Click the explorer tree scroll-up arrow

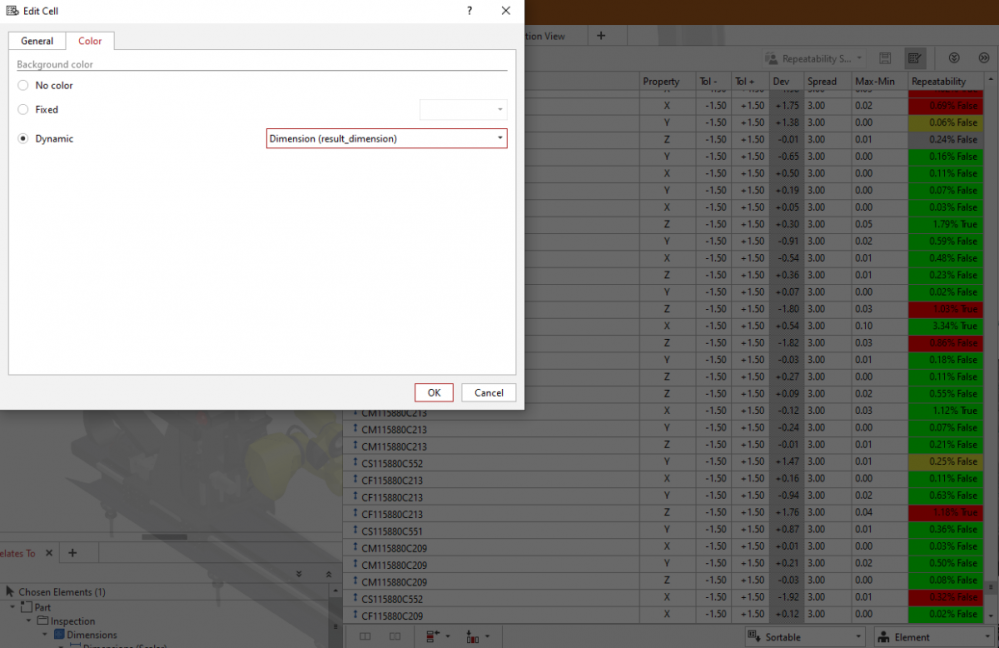click(x=336, y=591)
